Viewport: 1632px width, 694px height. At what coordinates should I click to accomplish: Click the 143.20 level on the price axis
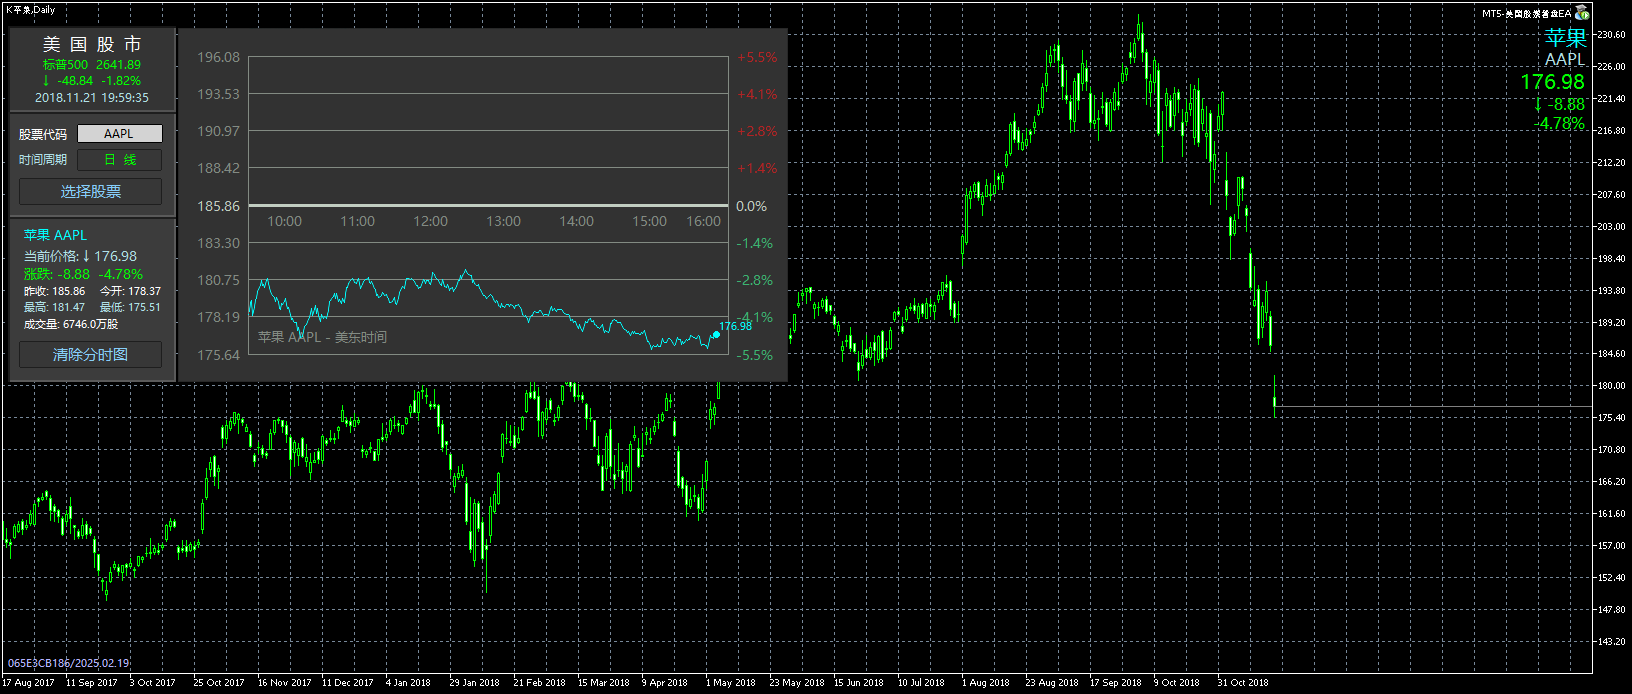point(1611,642)
